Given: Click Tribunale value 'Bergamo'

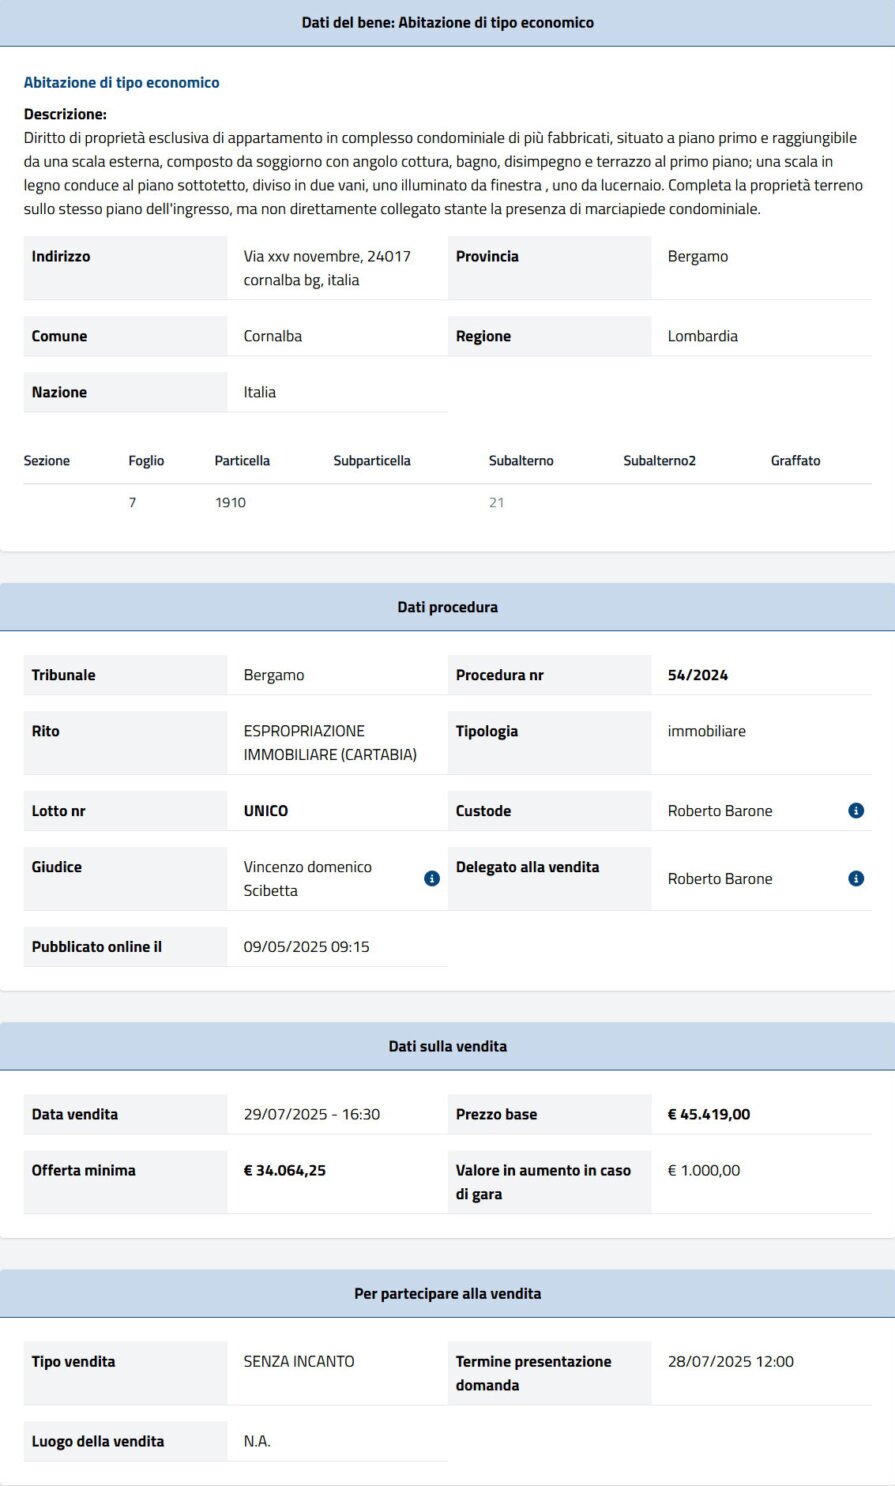Looking at the screenshot, I should click(274, 675).
